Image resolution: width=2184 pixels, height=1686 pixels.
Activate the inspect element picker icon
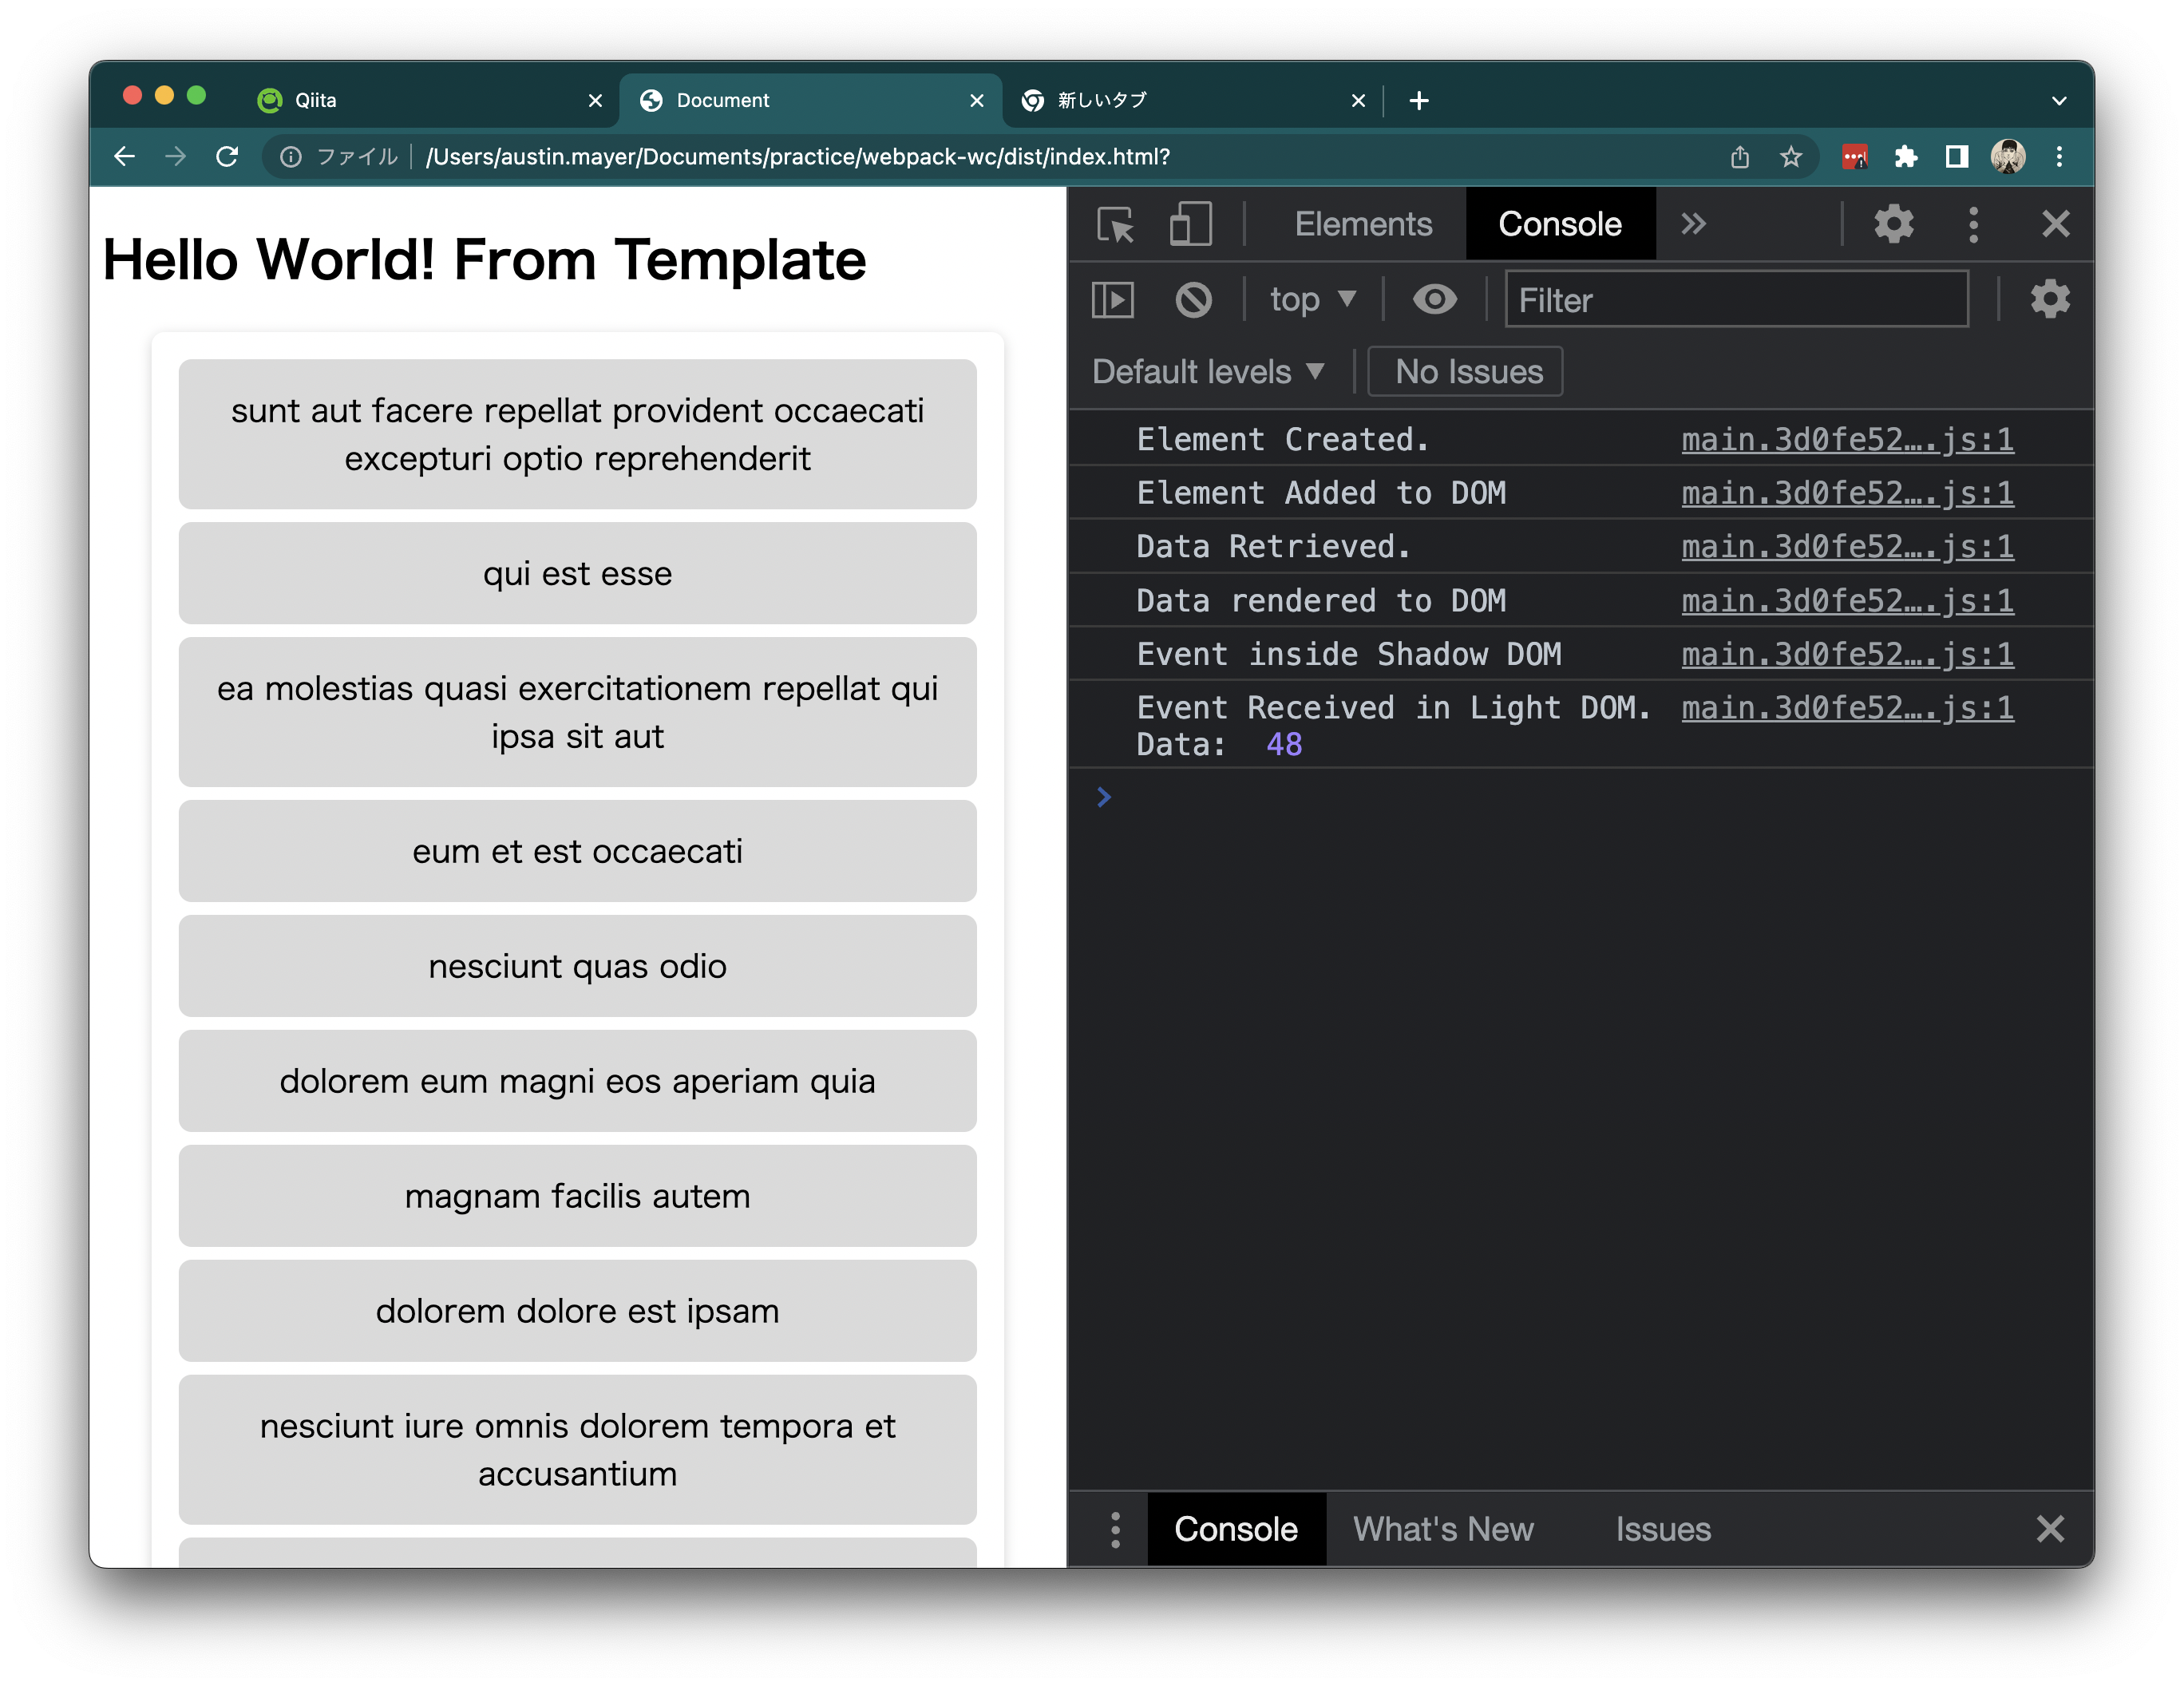pos(1115,224)
